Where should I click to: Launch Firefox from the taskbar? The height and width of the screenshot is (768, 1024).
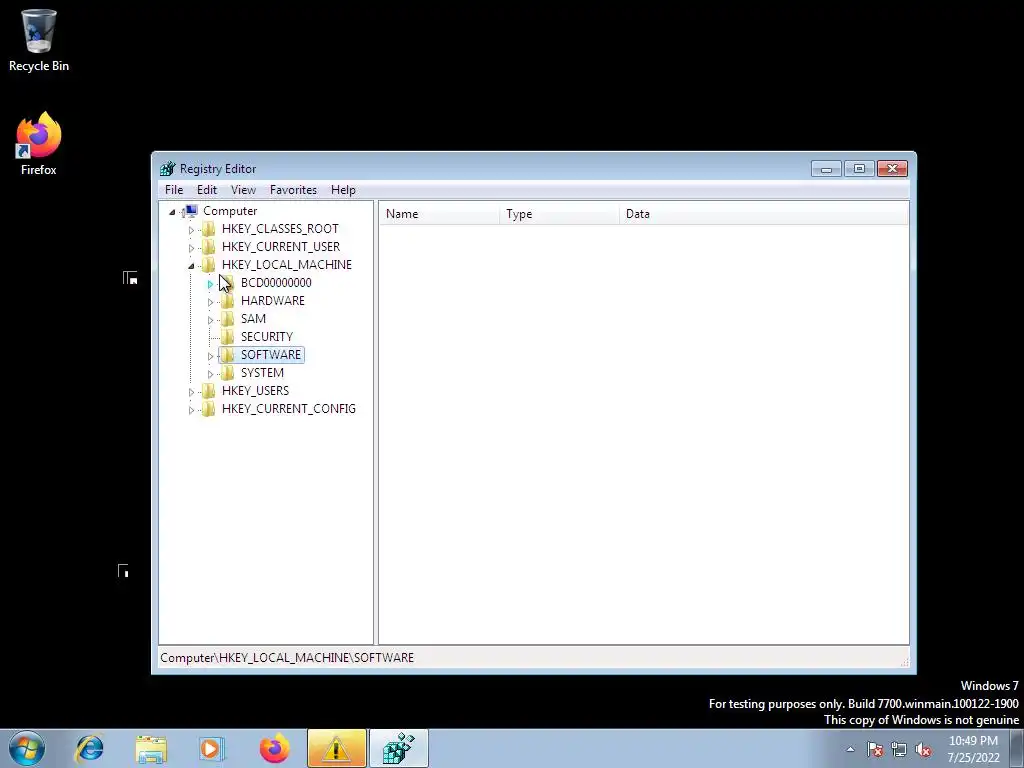274,748
